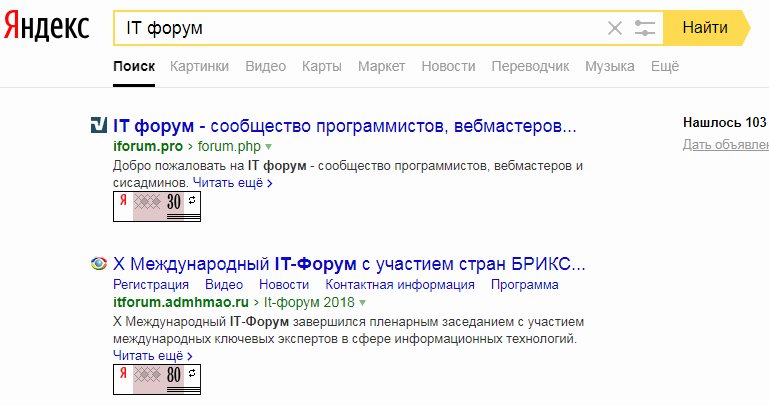The image size is (769, 406).
Task: Click the itforum.admhmao.ru favicon icon
Action: (99, 264)
